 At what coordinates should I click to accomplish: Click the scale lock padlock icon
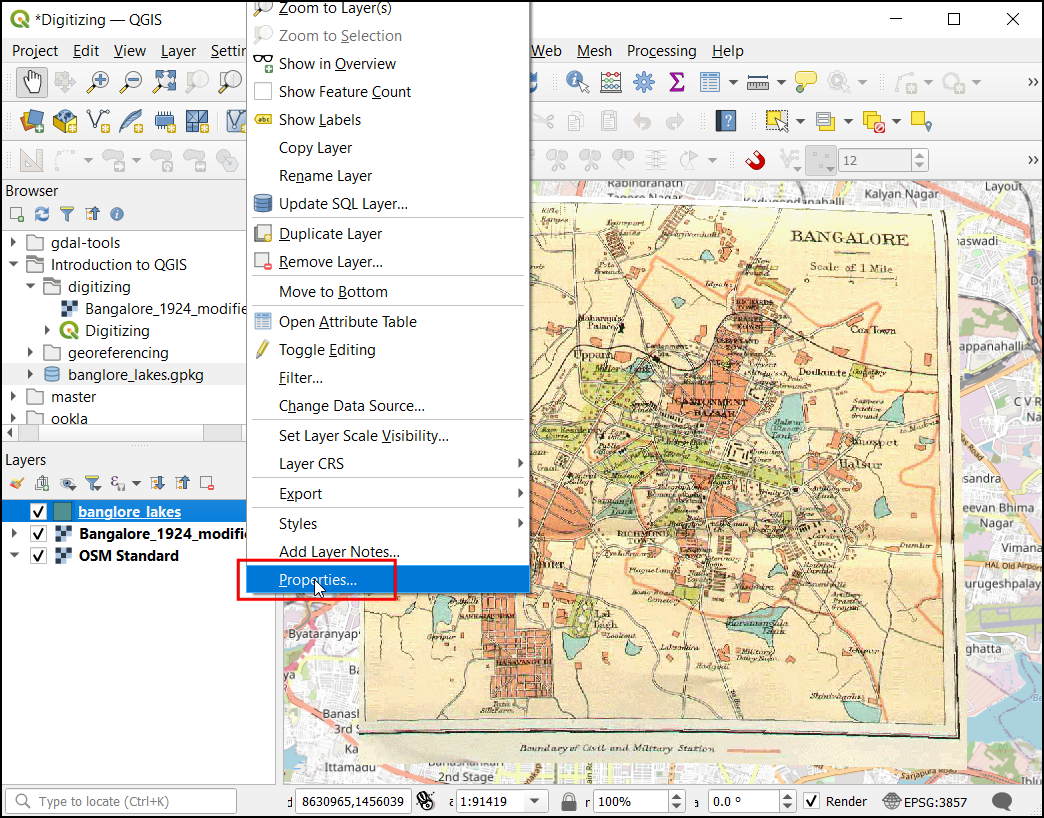point(569,801)
